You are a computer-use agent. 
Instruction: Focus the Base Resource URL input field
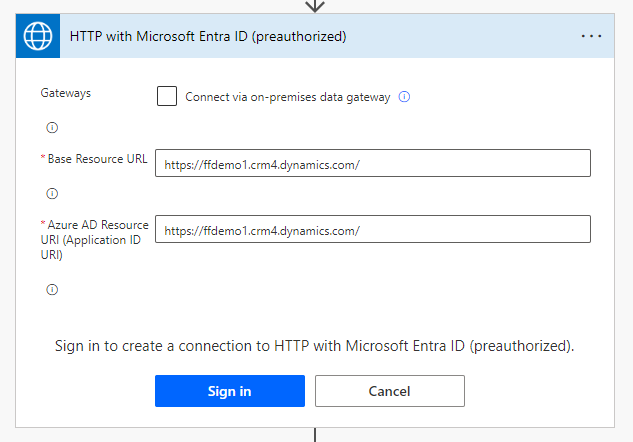click(372, 164)
